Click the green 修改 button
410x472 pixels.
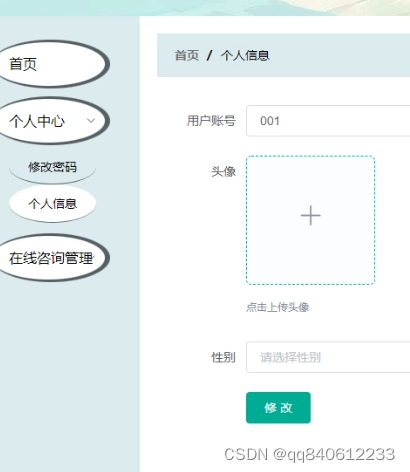tap(278, 408)
